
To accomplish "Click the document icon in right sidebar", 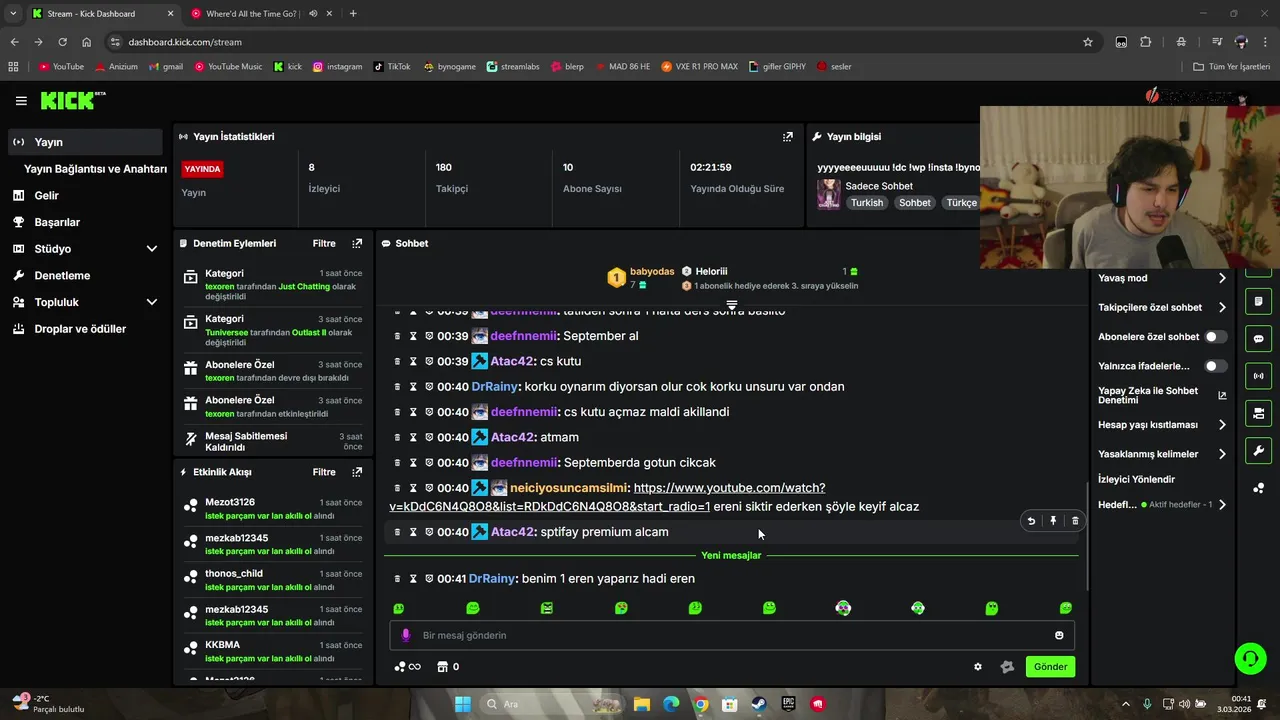I will point(1258,302).
